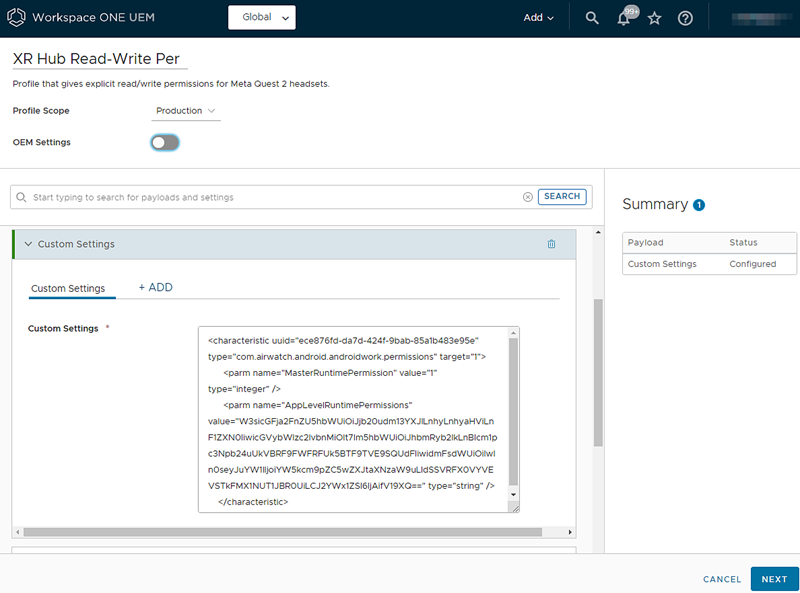Screen dimensions: 800x593
Task: Expand the Add menu
Action: click(538, 18)
